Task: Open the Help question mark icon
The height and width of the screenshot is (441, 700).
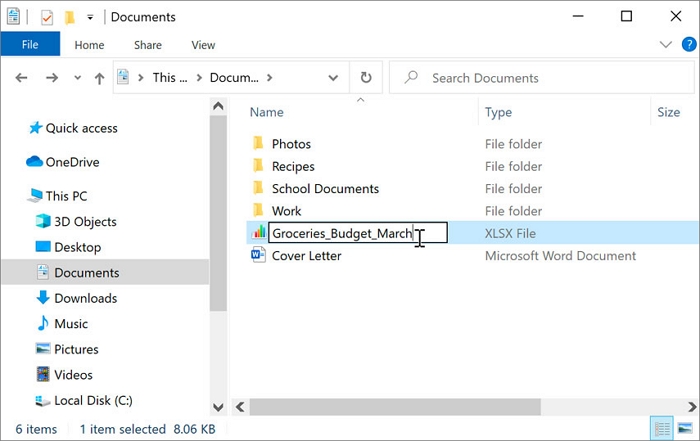Action: click(689, 45)
